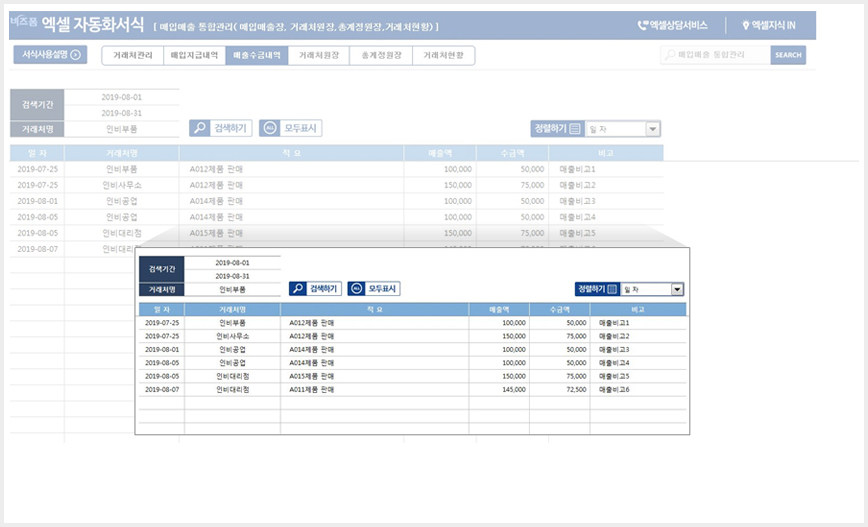Click the 정렬하기 list icon in faded sheet
The height and width of the screenshot is (527, 868).
tap(575, 128)
